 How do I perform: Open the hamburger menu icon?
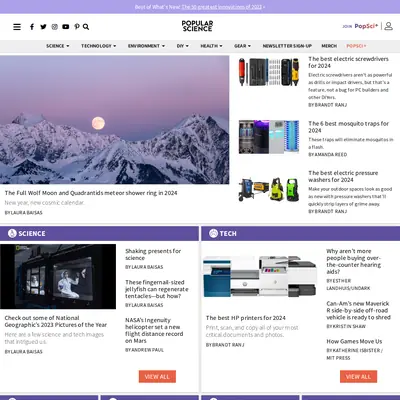coord(17,27)
